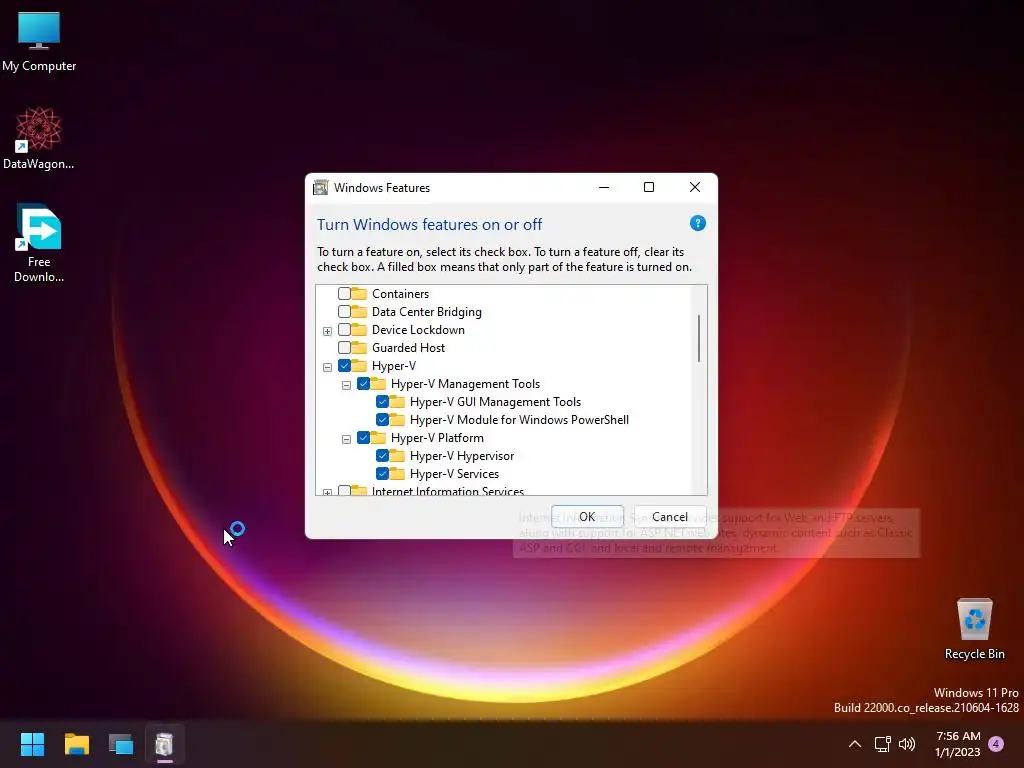Click the Guarded Host folder icon
The height and width of the screenshot is (768, 1024).
pyautogui.click(x=359, y=347)
